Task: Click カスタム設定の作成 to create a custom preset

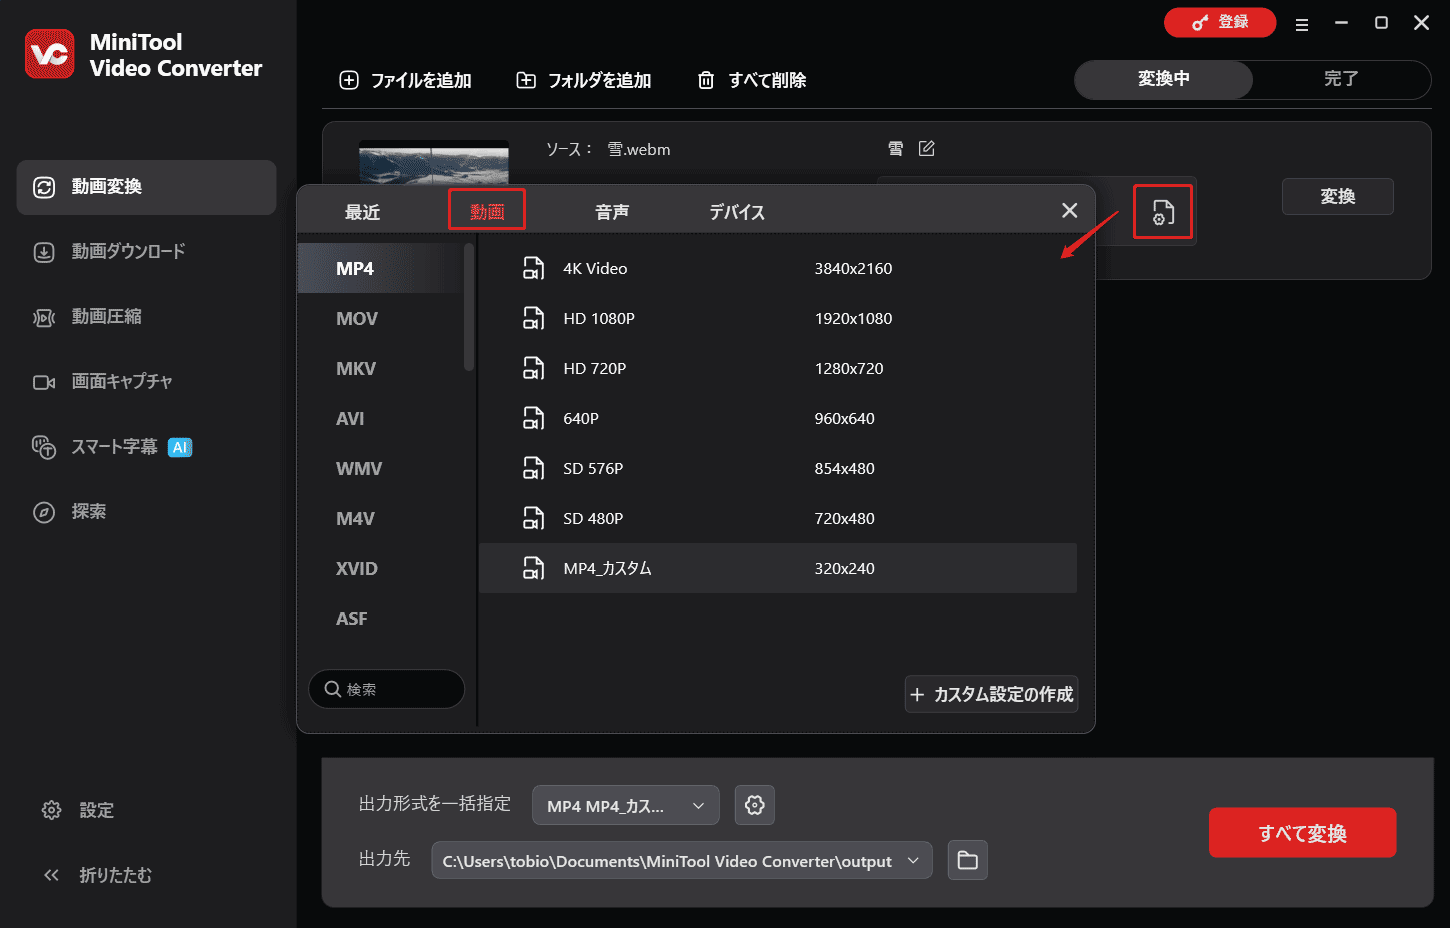Action: coord(991,694)
